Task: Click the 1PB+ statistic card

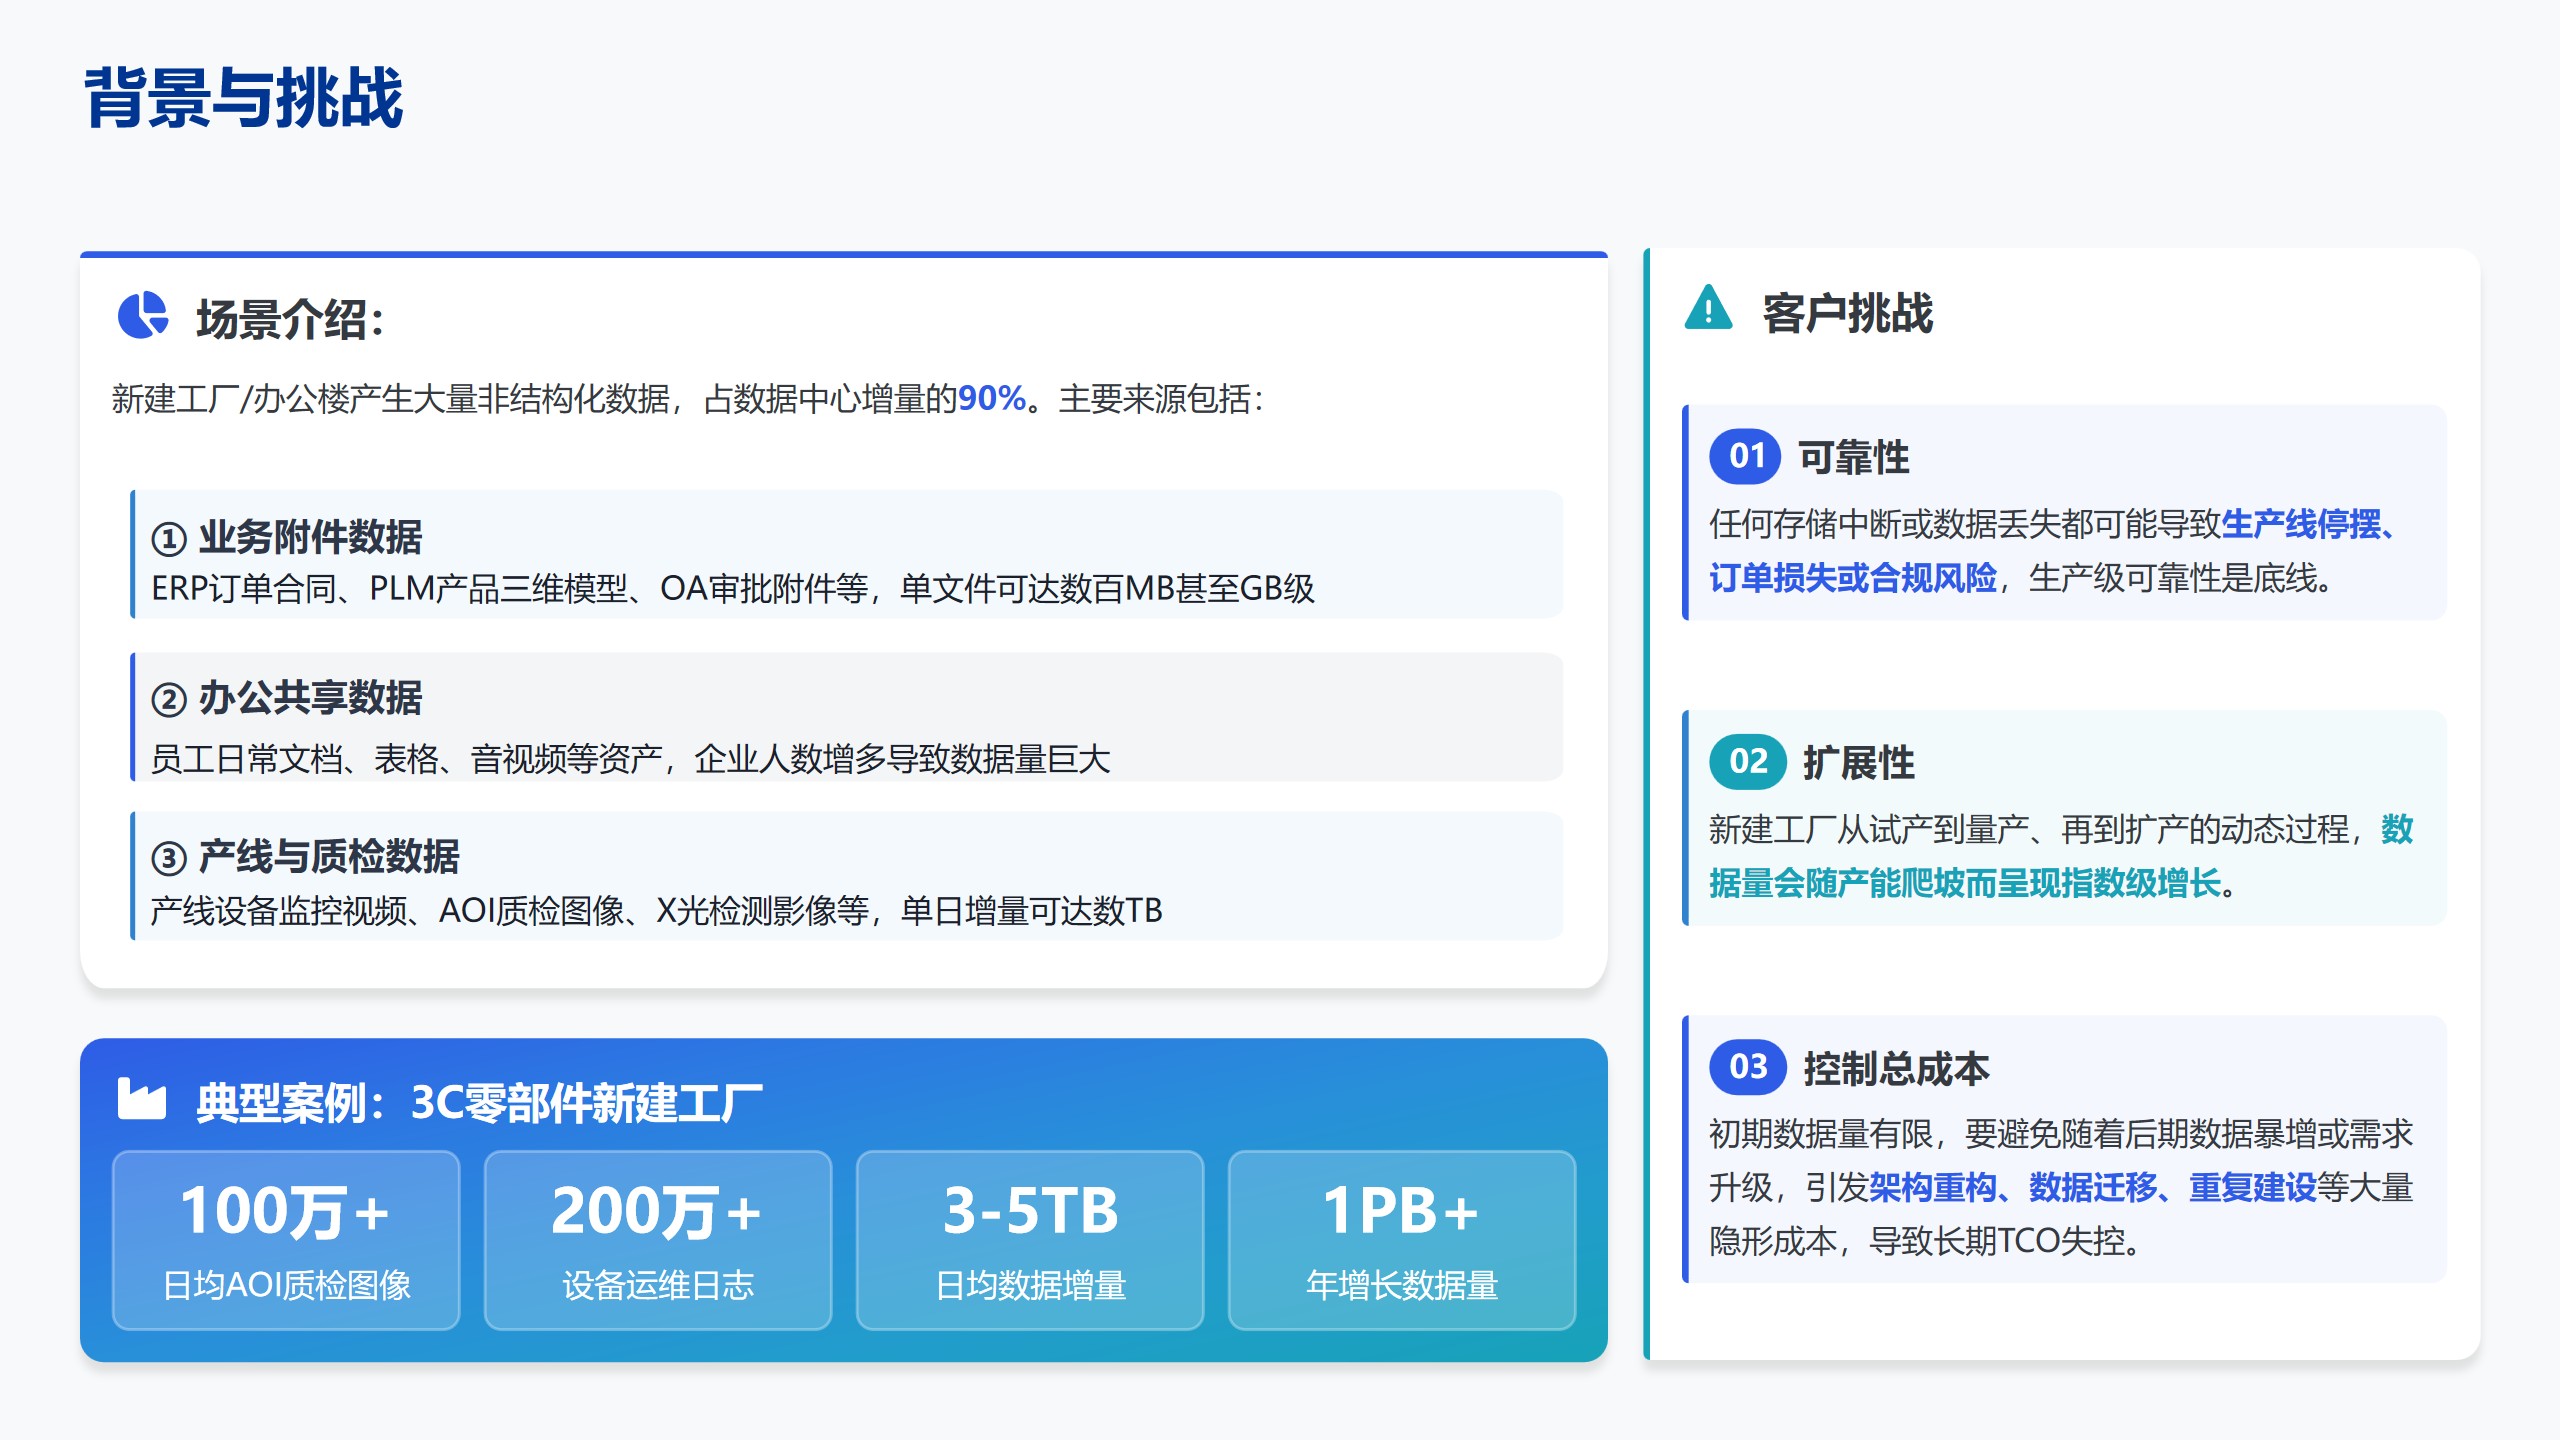Action: (x=1402, y=1240)
